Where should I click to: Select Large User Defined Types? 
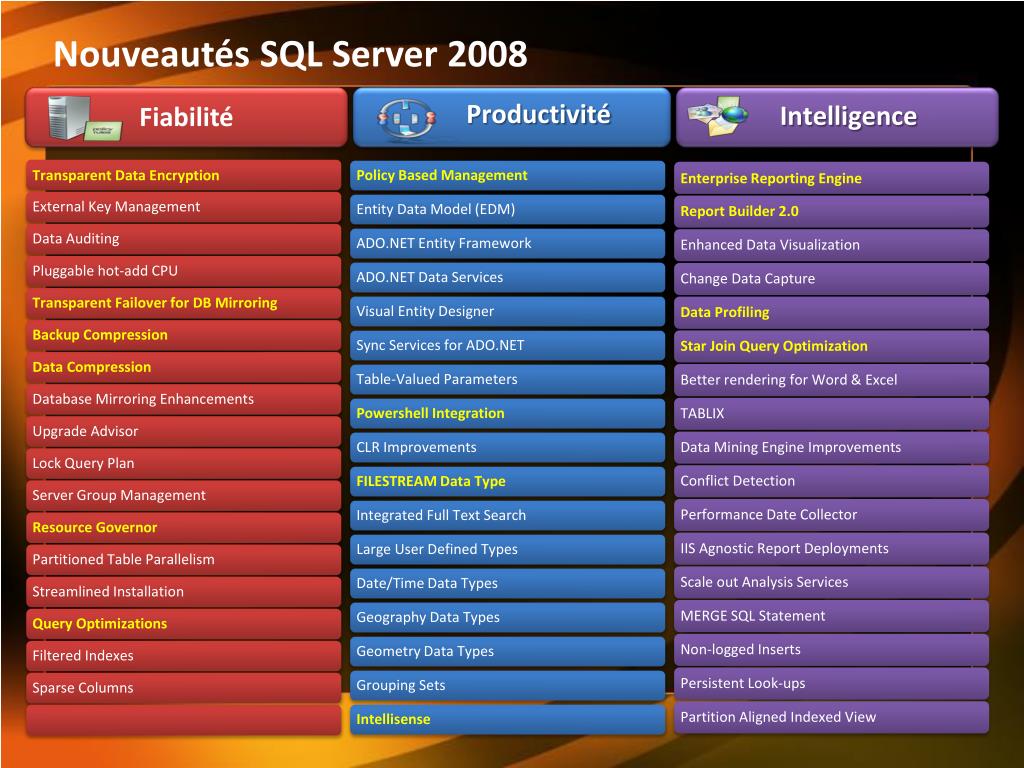coord(507,549)
